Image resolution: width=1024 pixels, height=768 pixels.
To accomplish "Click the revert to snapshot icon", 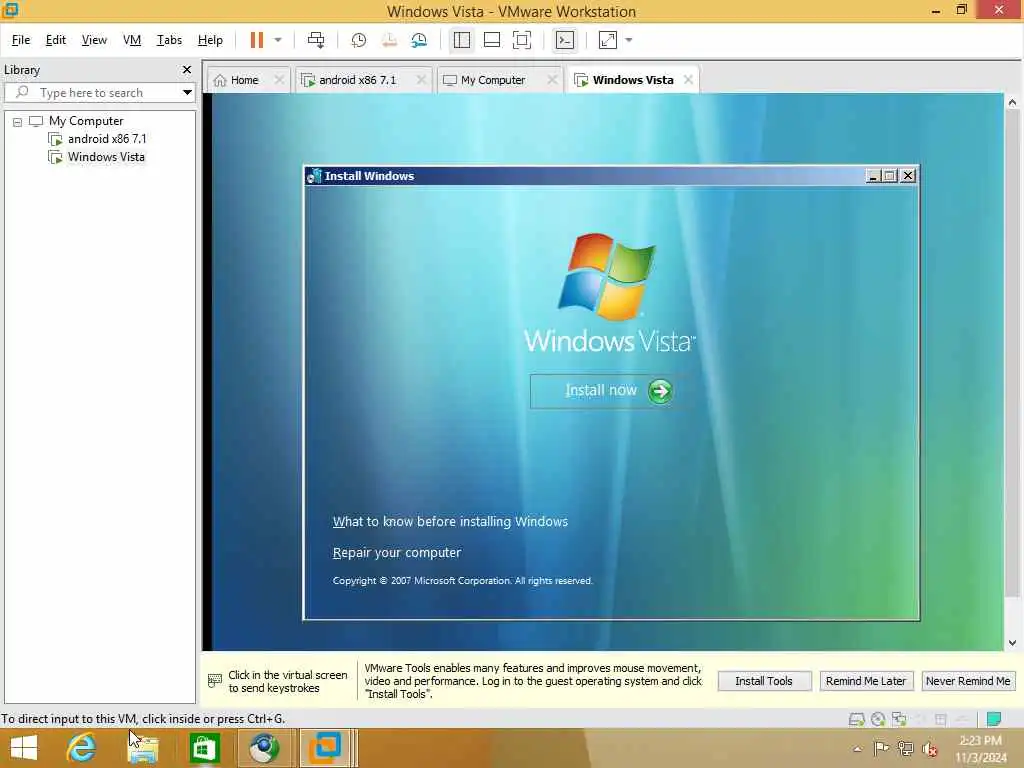I will click(x=389, y=40).
